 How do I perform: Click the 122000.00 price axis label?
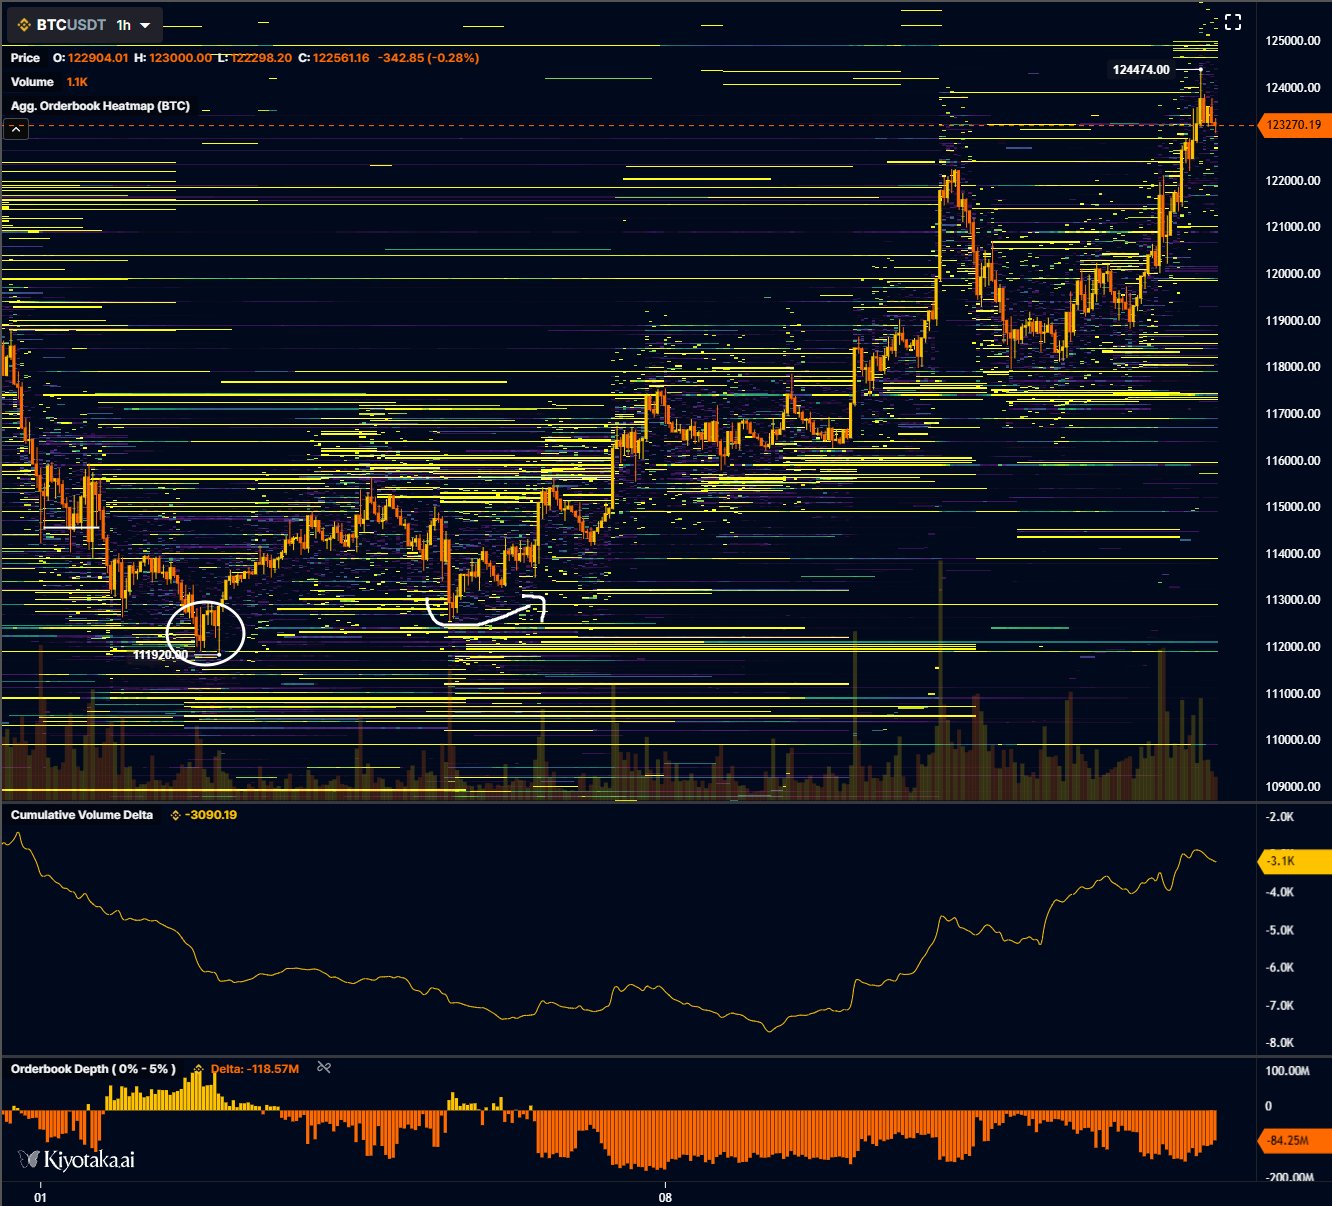pos(1293,181)
